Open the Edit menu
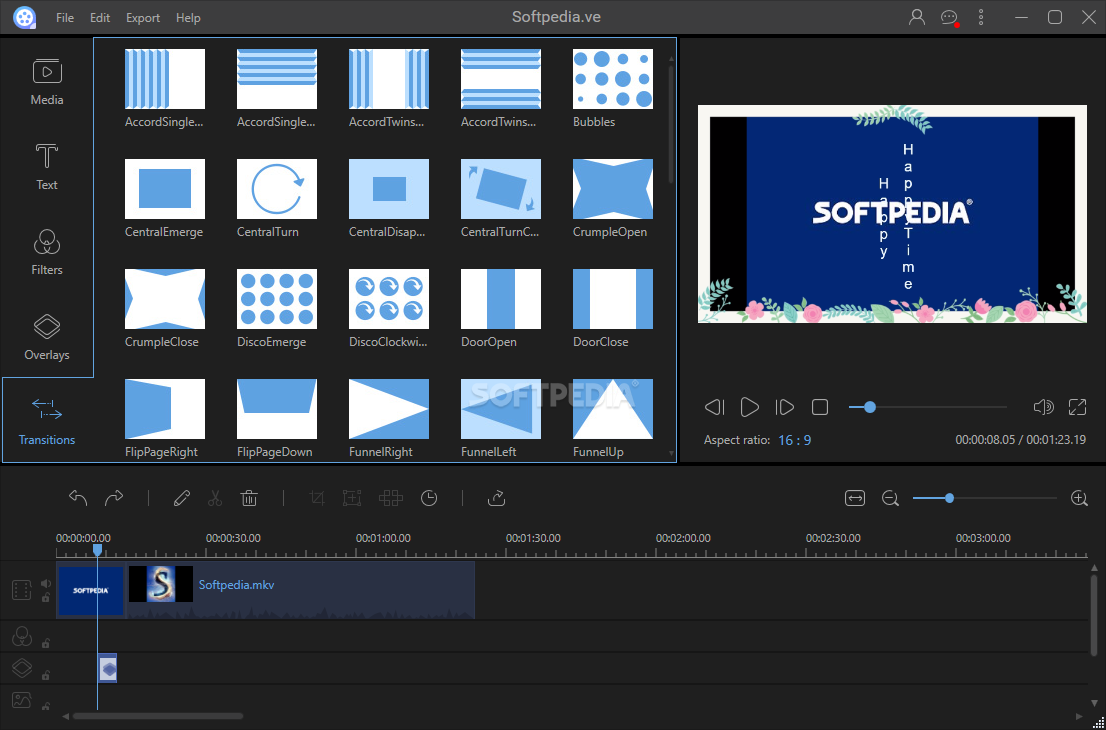This screenshot has width=1106, height=730. coord(100,18)
